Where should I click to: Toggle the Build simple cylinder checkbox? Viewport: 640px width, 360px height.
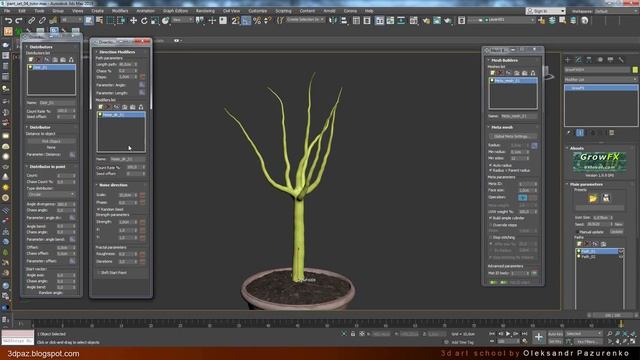(x=491, y=218)
